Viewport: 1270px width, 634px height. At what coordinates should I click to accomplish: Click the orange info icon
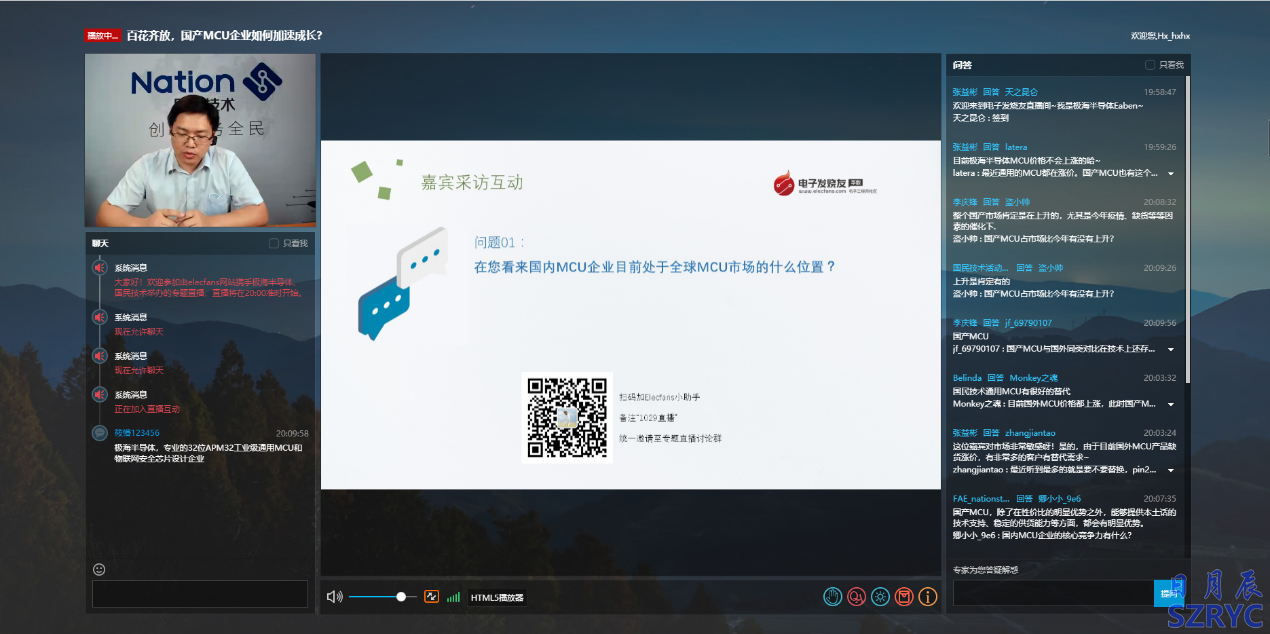[x=928, y=597]
